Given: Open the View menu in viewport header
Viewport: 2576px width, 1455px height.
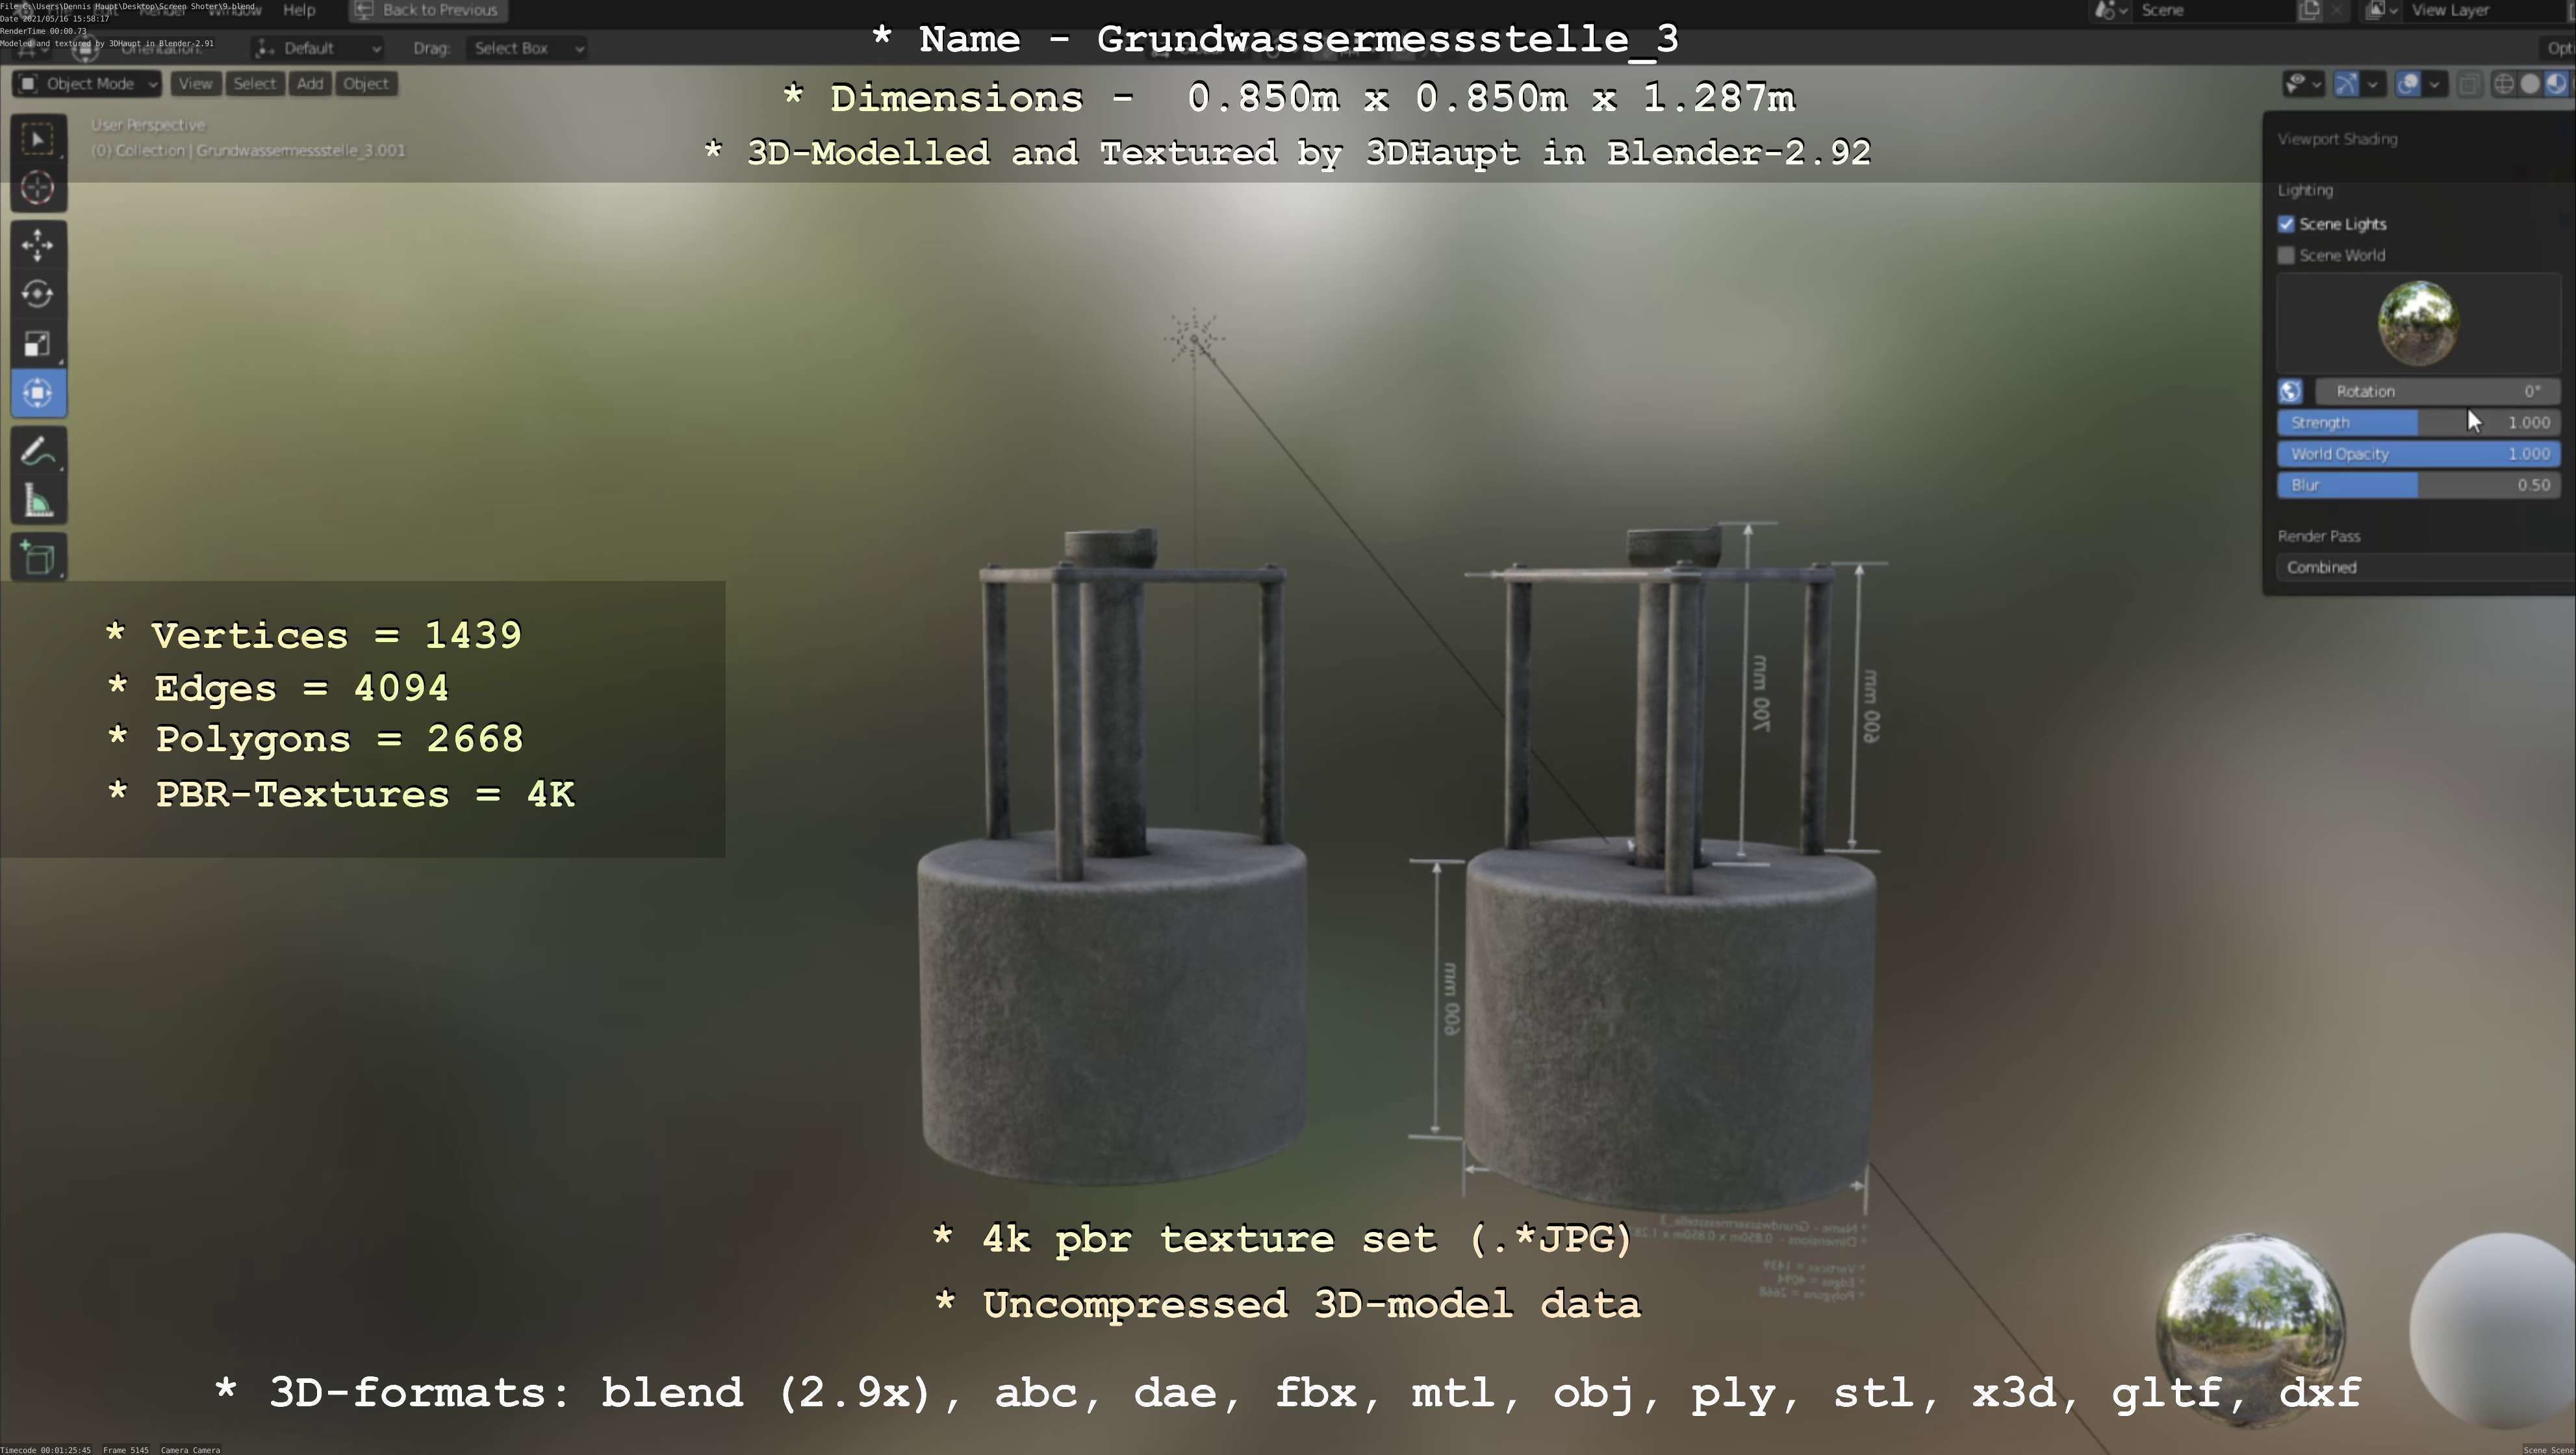Looking at the screenshot, I should tap(195, 83).
